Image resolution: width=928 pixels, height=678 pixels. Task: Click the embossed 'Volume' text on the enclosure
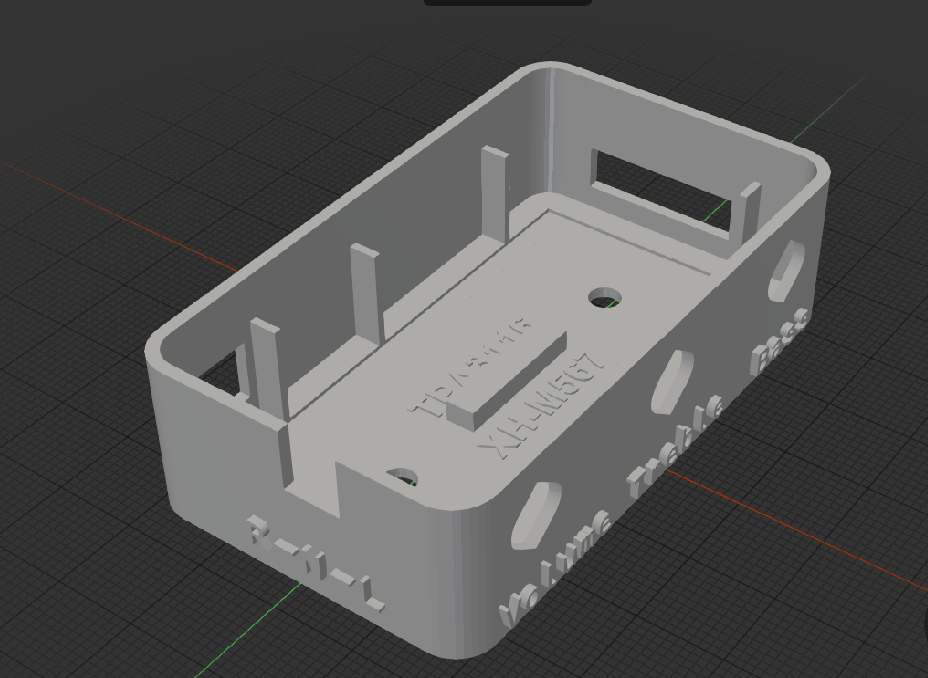pyautogui.click(x=555, y=568)
